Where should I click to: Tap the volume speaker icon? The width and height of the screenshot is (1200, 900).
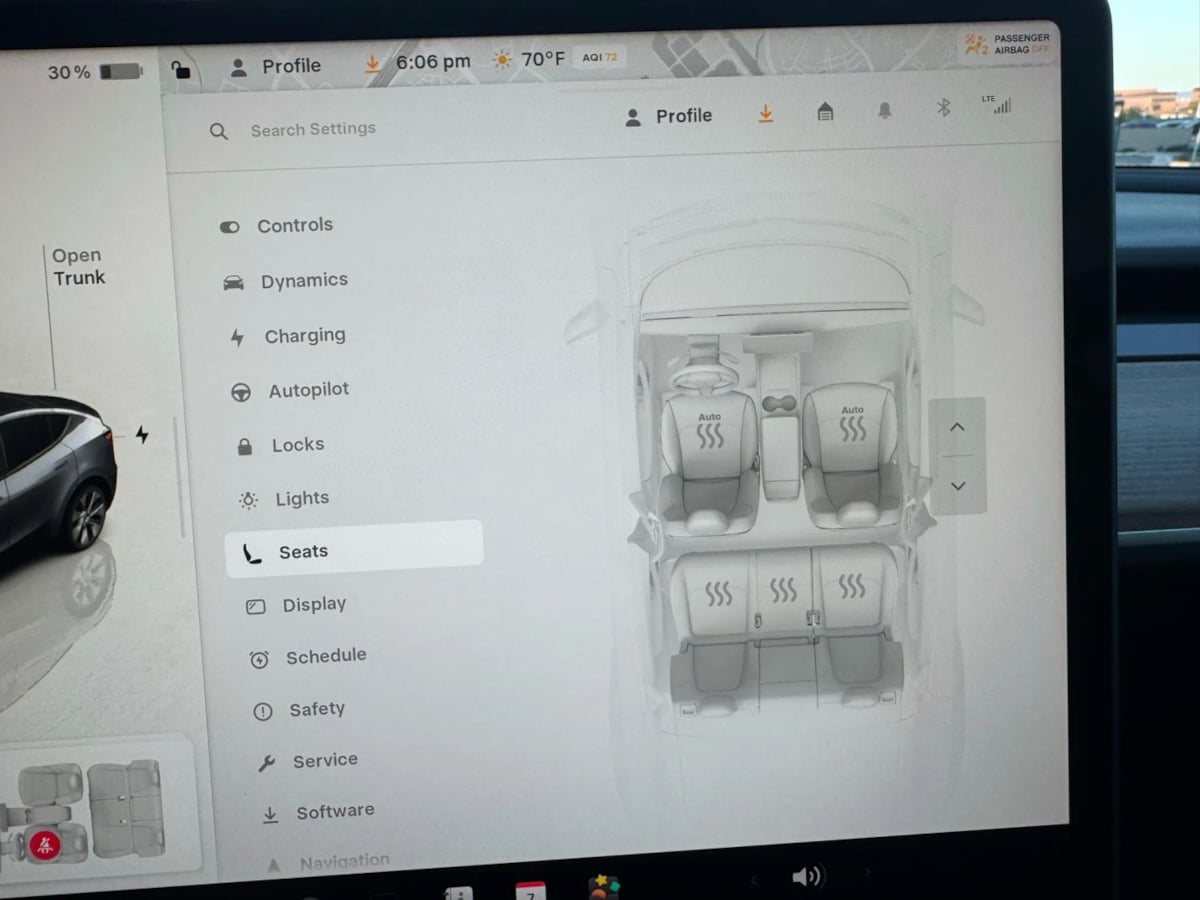point(805,877)
